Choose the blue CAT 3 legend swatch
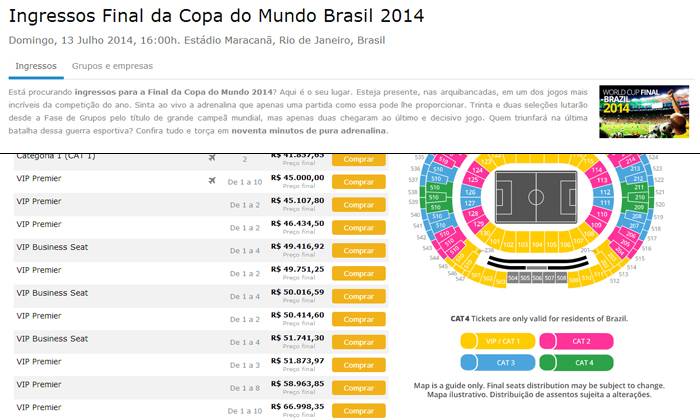 [x=497, y=362]
